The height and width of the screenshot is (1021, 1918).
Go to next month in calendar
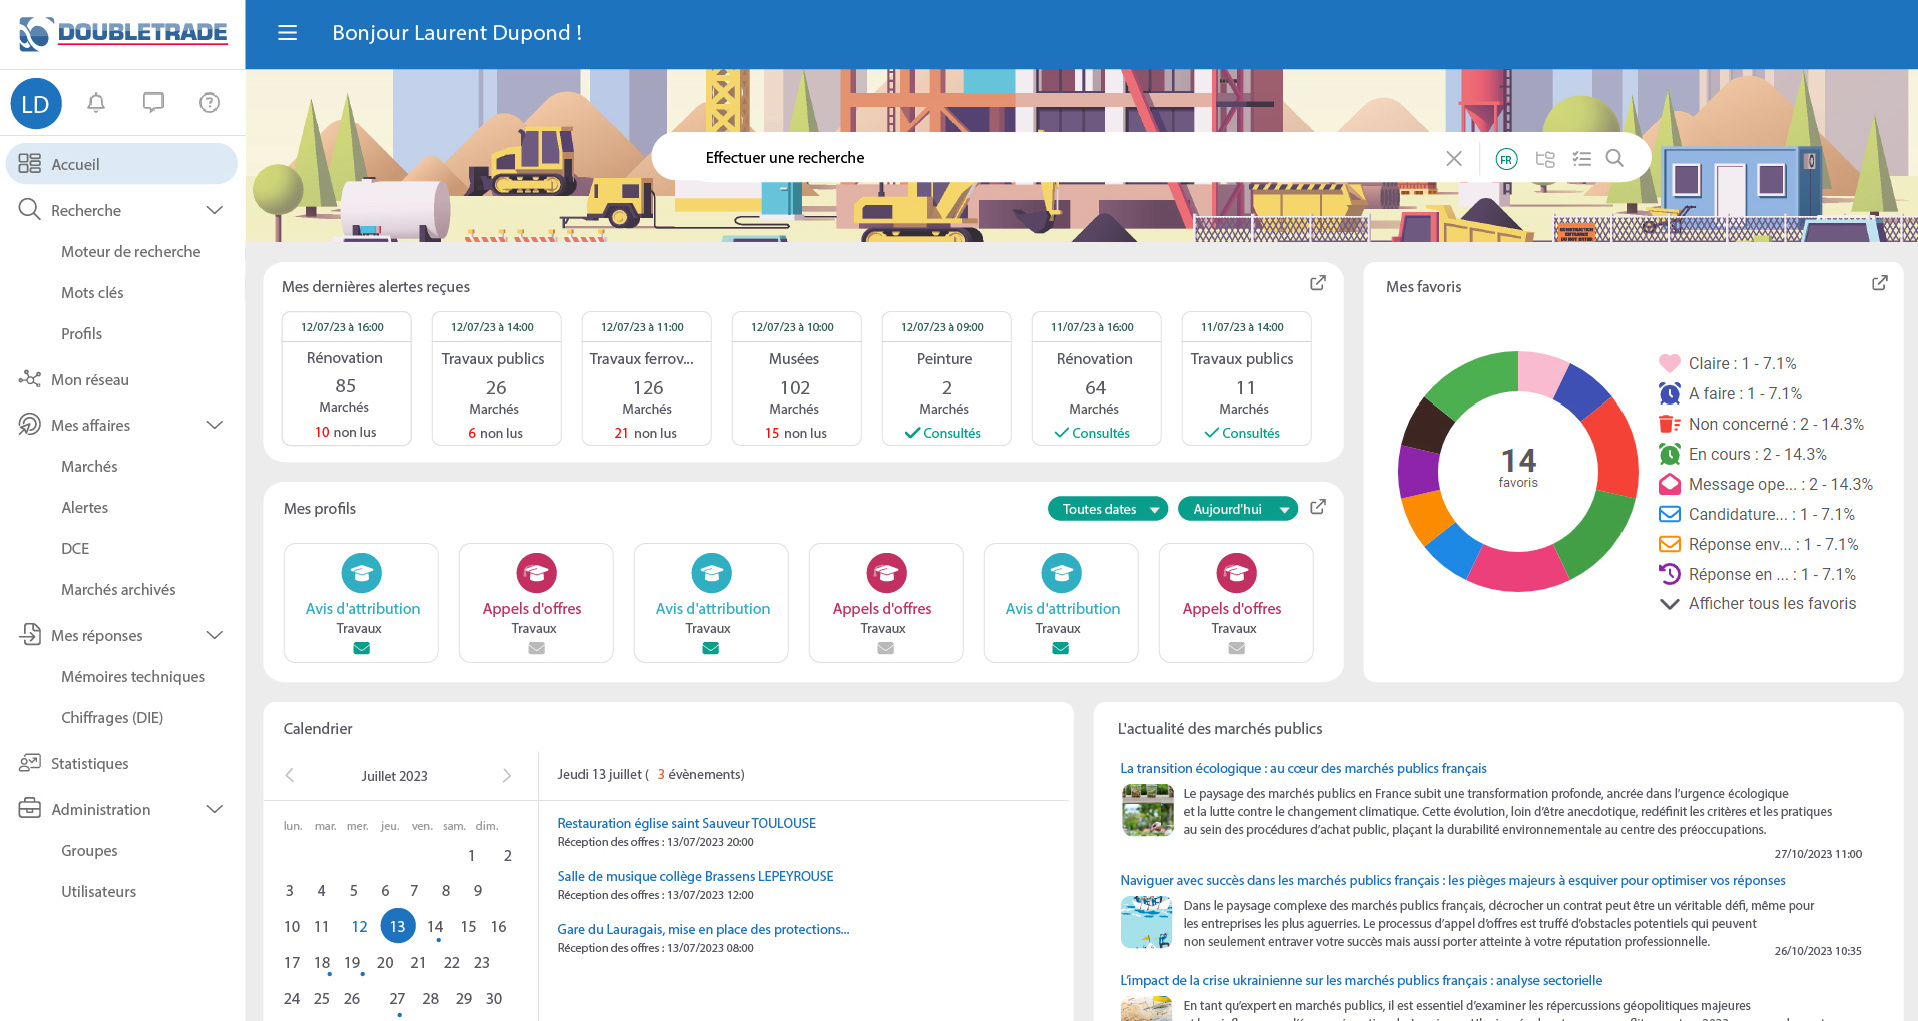point(507,775)
